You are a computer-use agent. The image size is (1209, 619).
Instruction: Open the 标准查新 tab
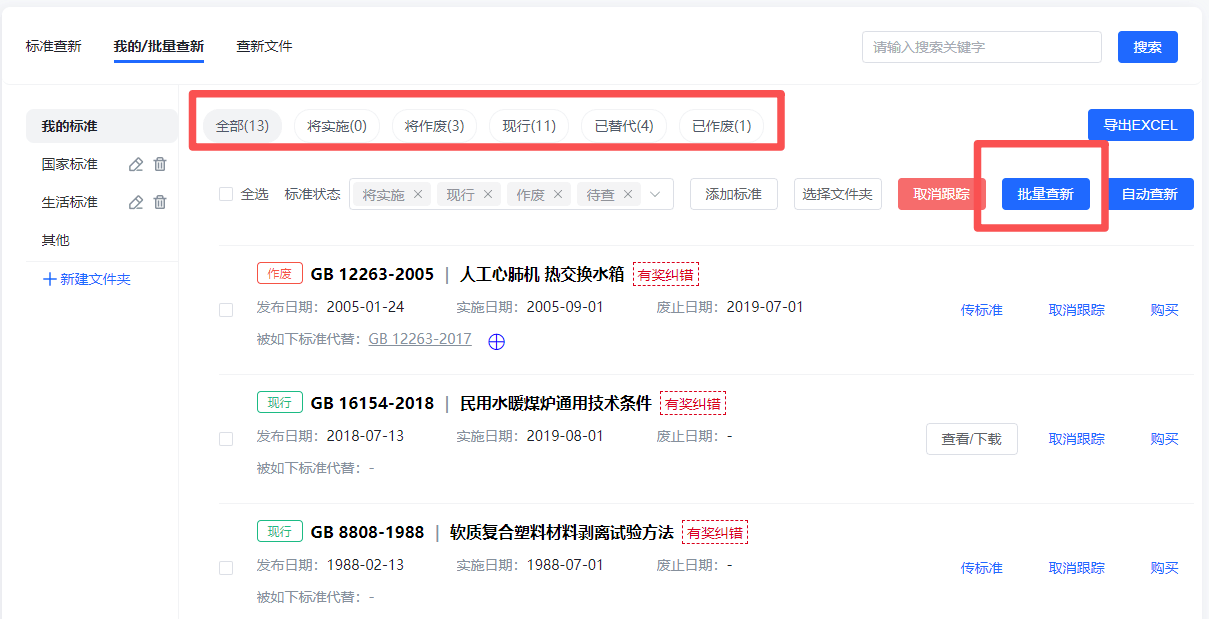(53, 46)
